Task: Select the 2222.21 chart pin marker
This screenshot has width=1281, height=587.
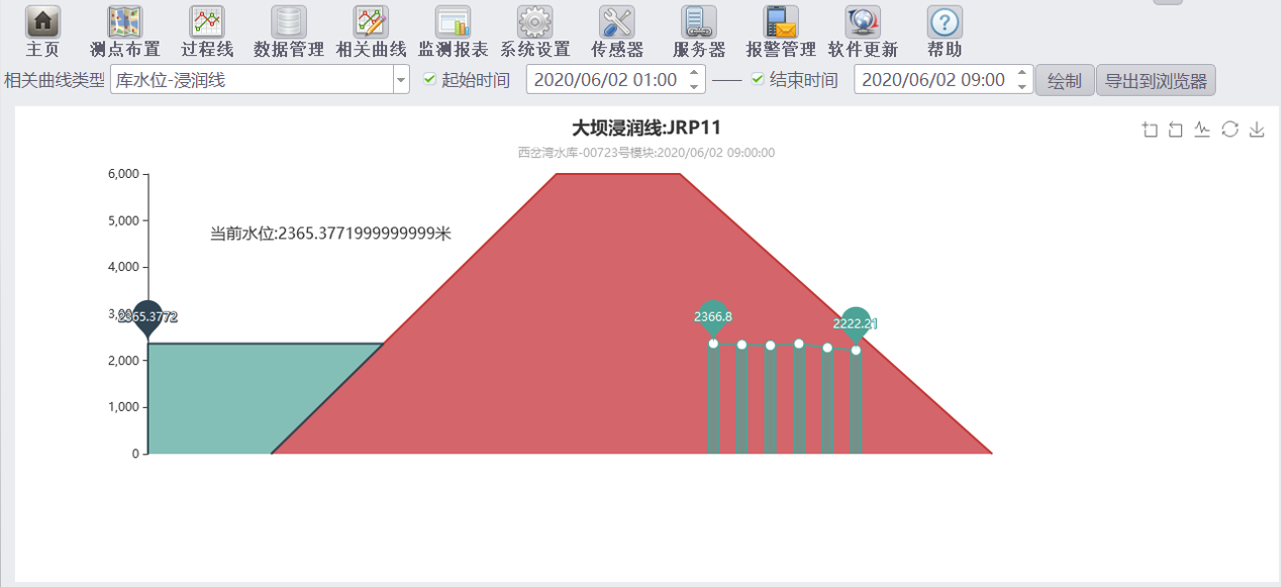Action: [855, 324]
